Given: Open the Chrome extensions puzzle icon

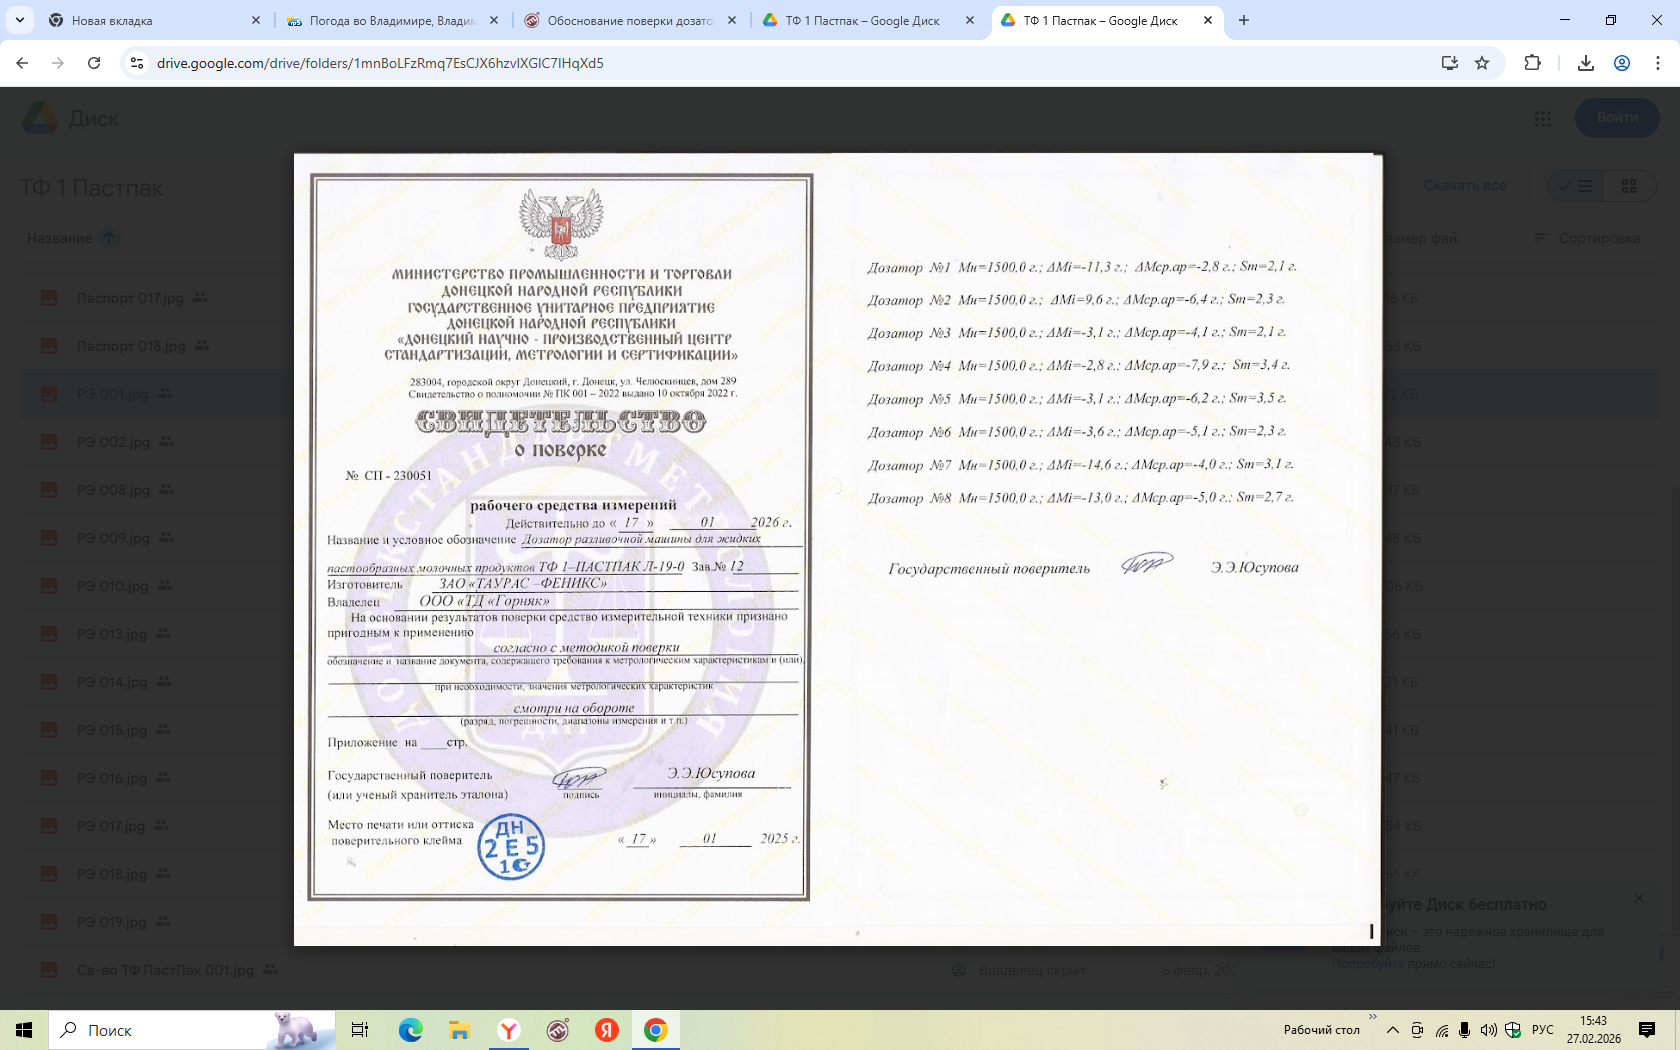Looking at the screenshot, I should [1532, 63].
